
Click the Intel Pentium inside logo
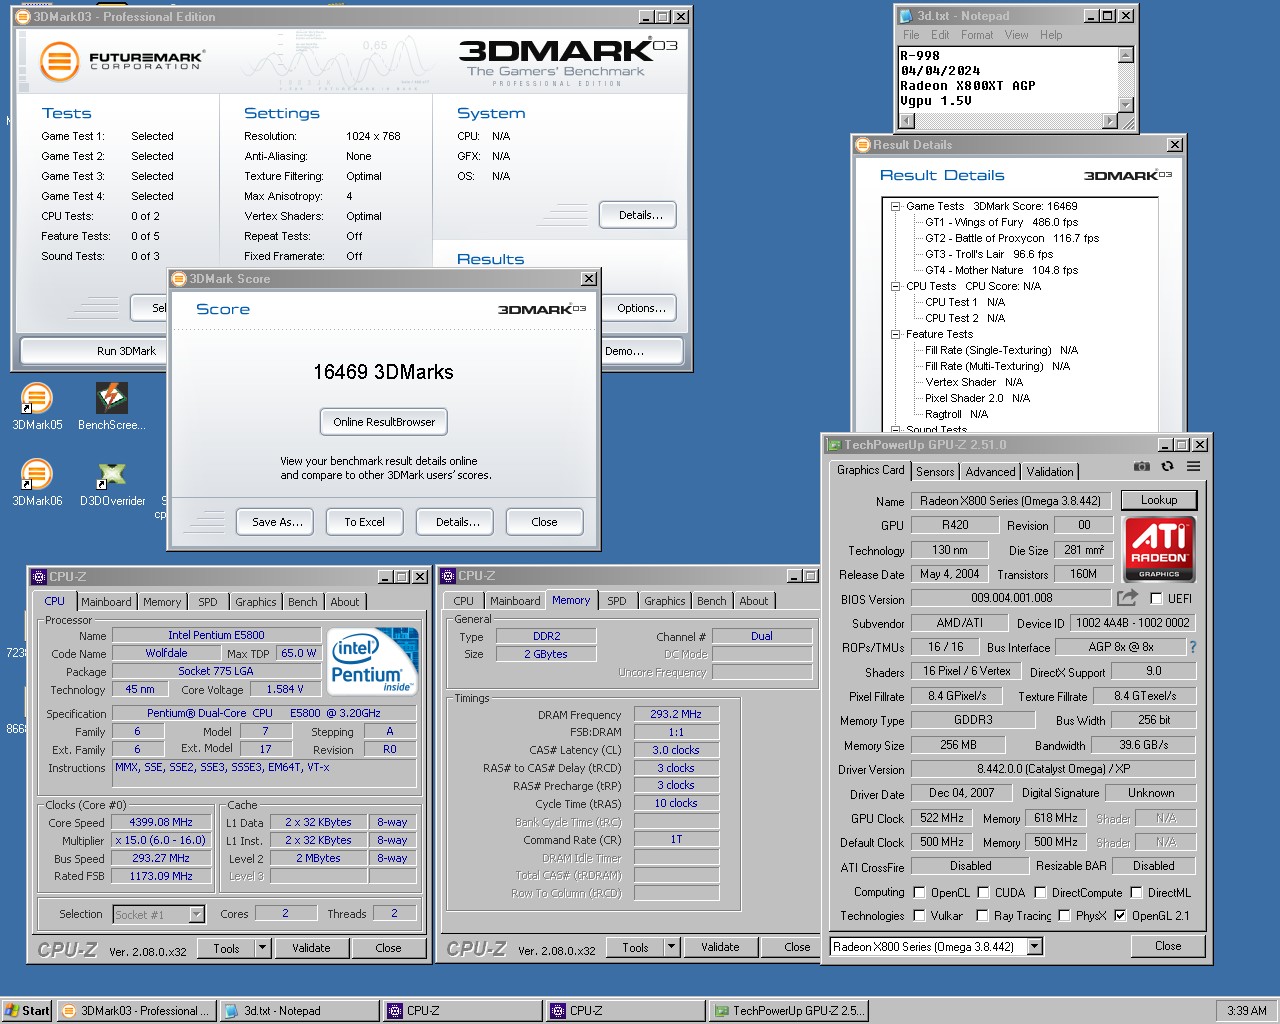(x=373, y=661)
